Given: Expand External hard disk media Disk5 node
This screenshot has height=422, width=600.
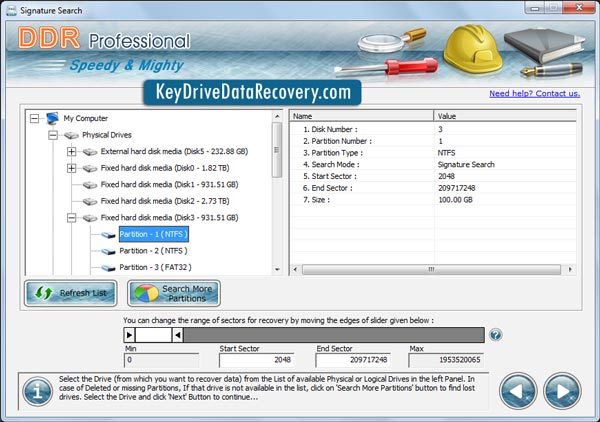Looking at the screenshot, I should tap(72, 152).
